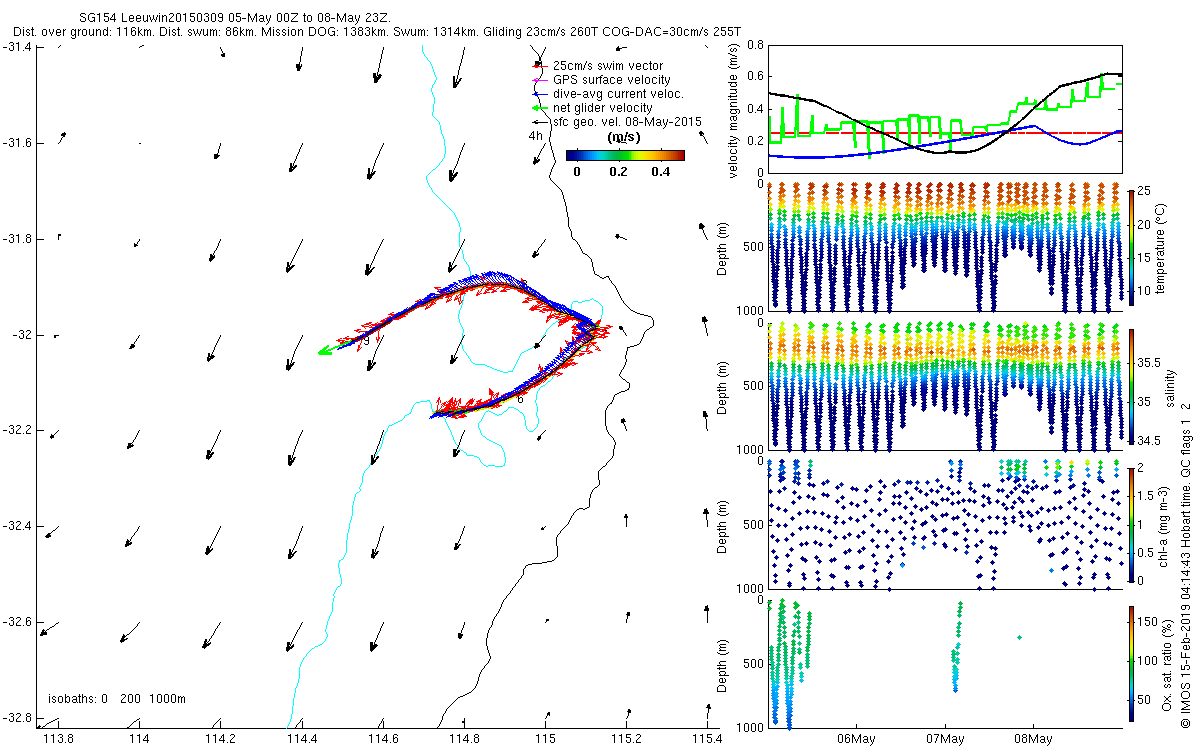Click the 'velocity magnitude (m/s)' axis label
The width and height of the screenshot is (1200, 750).
pos(735,112)
